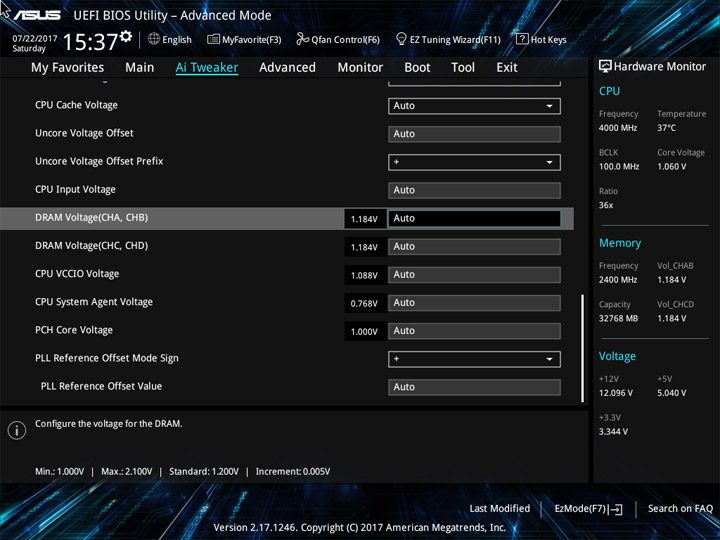Viewport: 720px width, 540px height.
Task: Open MyFavorite(F3) text label
Action: (x=252, y=40)
